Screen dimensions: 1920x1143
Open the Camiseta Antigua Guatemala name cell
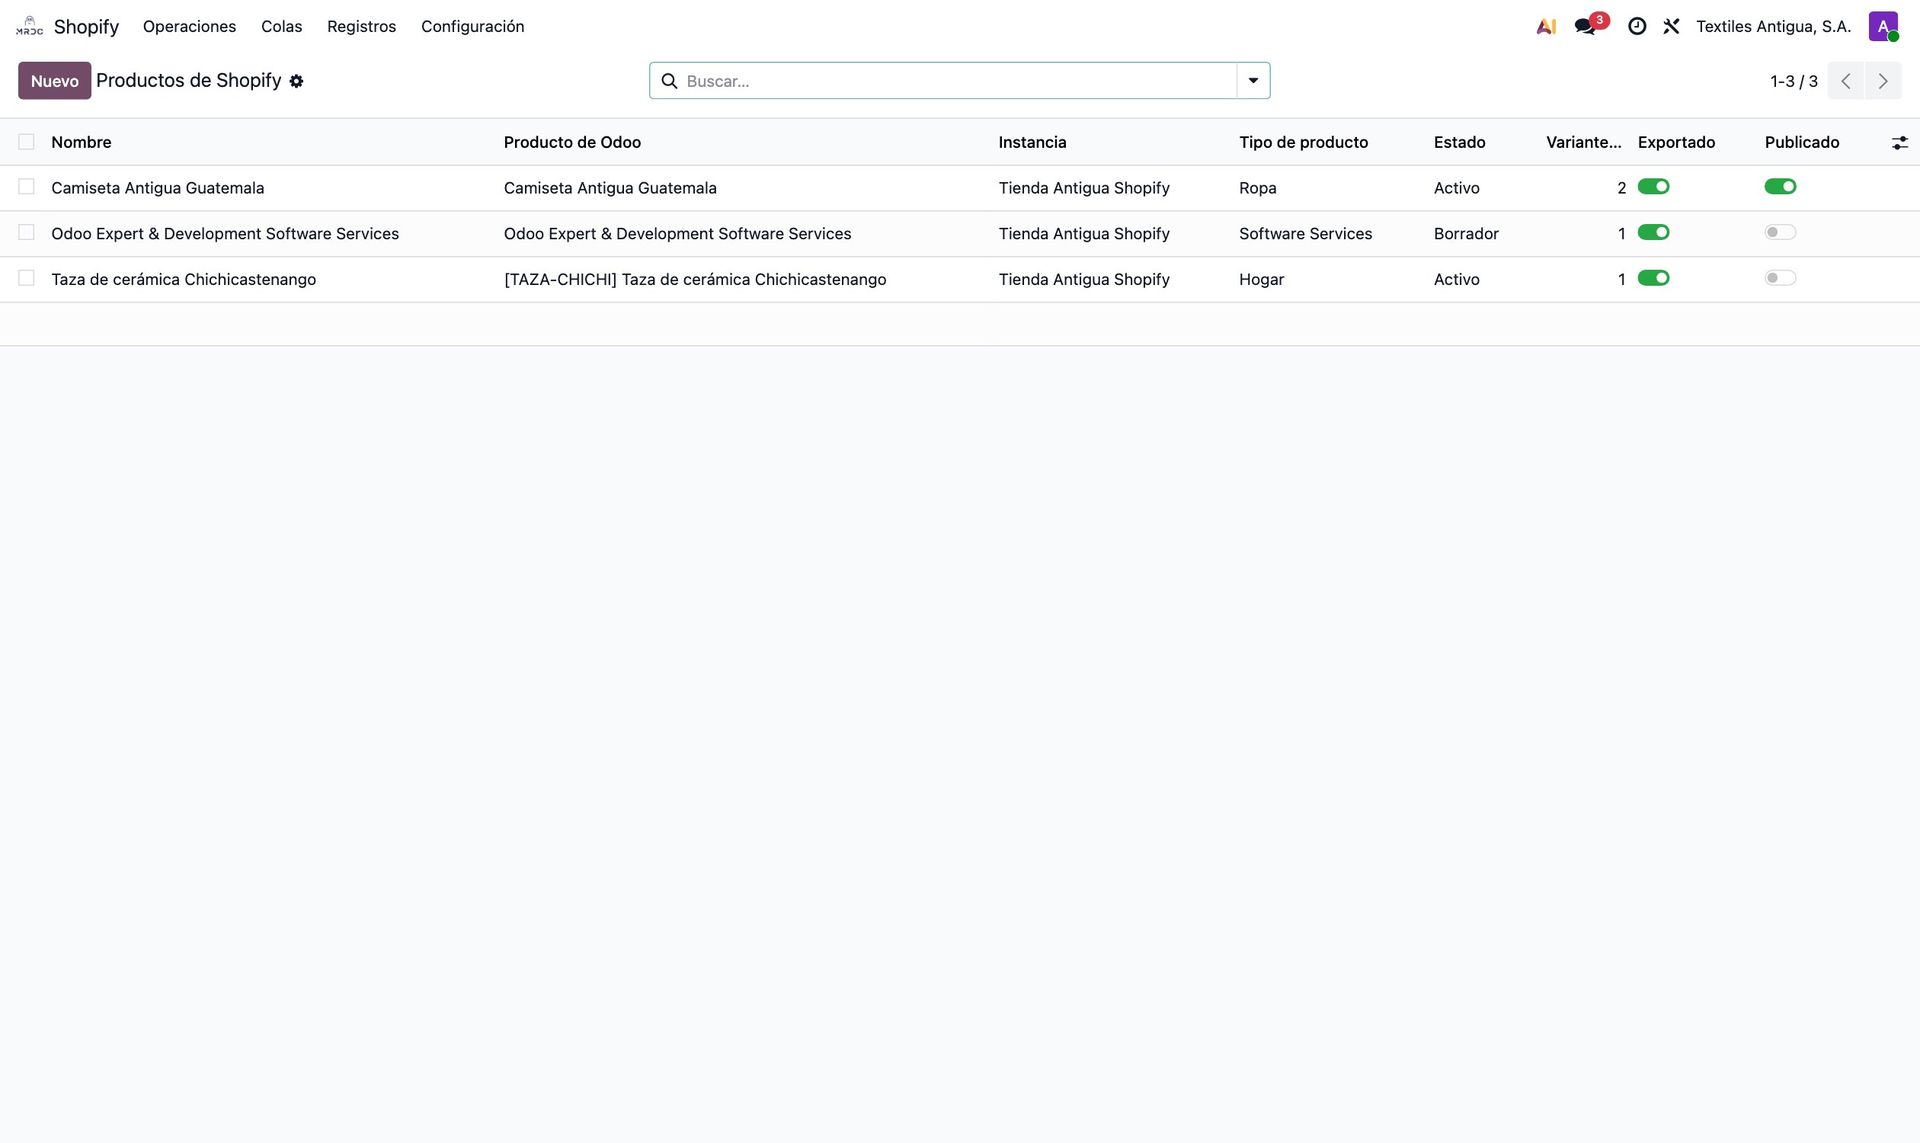(x=157, y=188)
